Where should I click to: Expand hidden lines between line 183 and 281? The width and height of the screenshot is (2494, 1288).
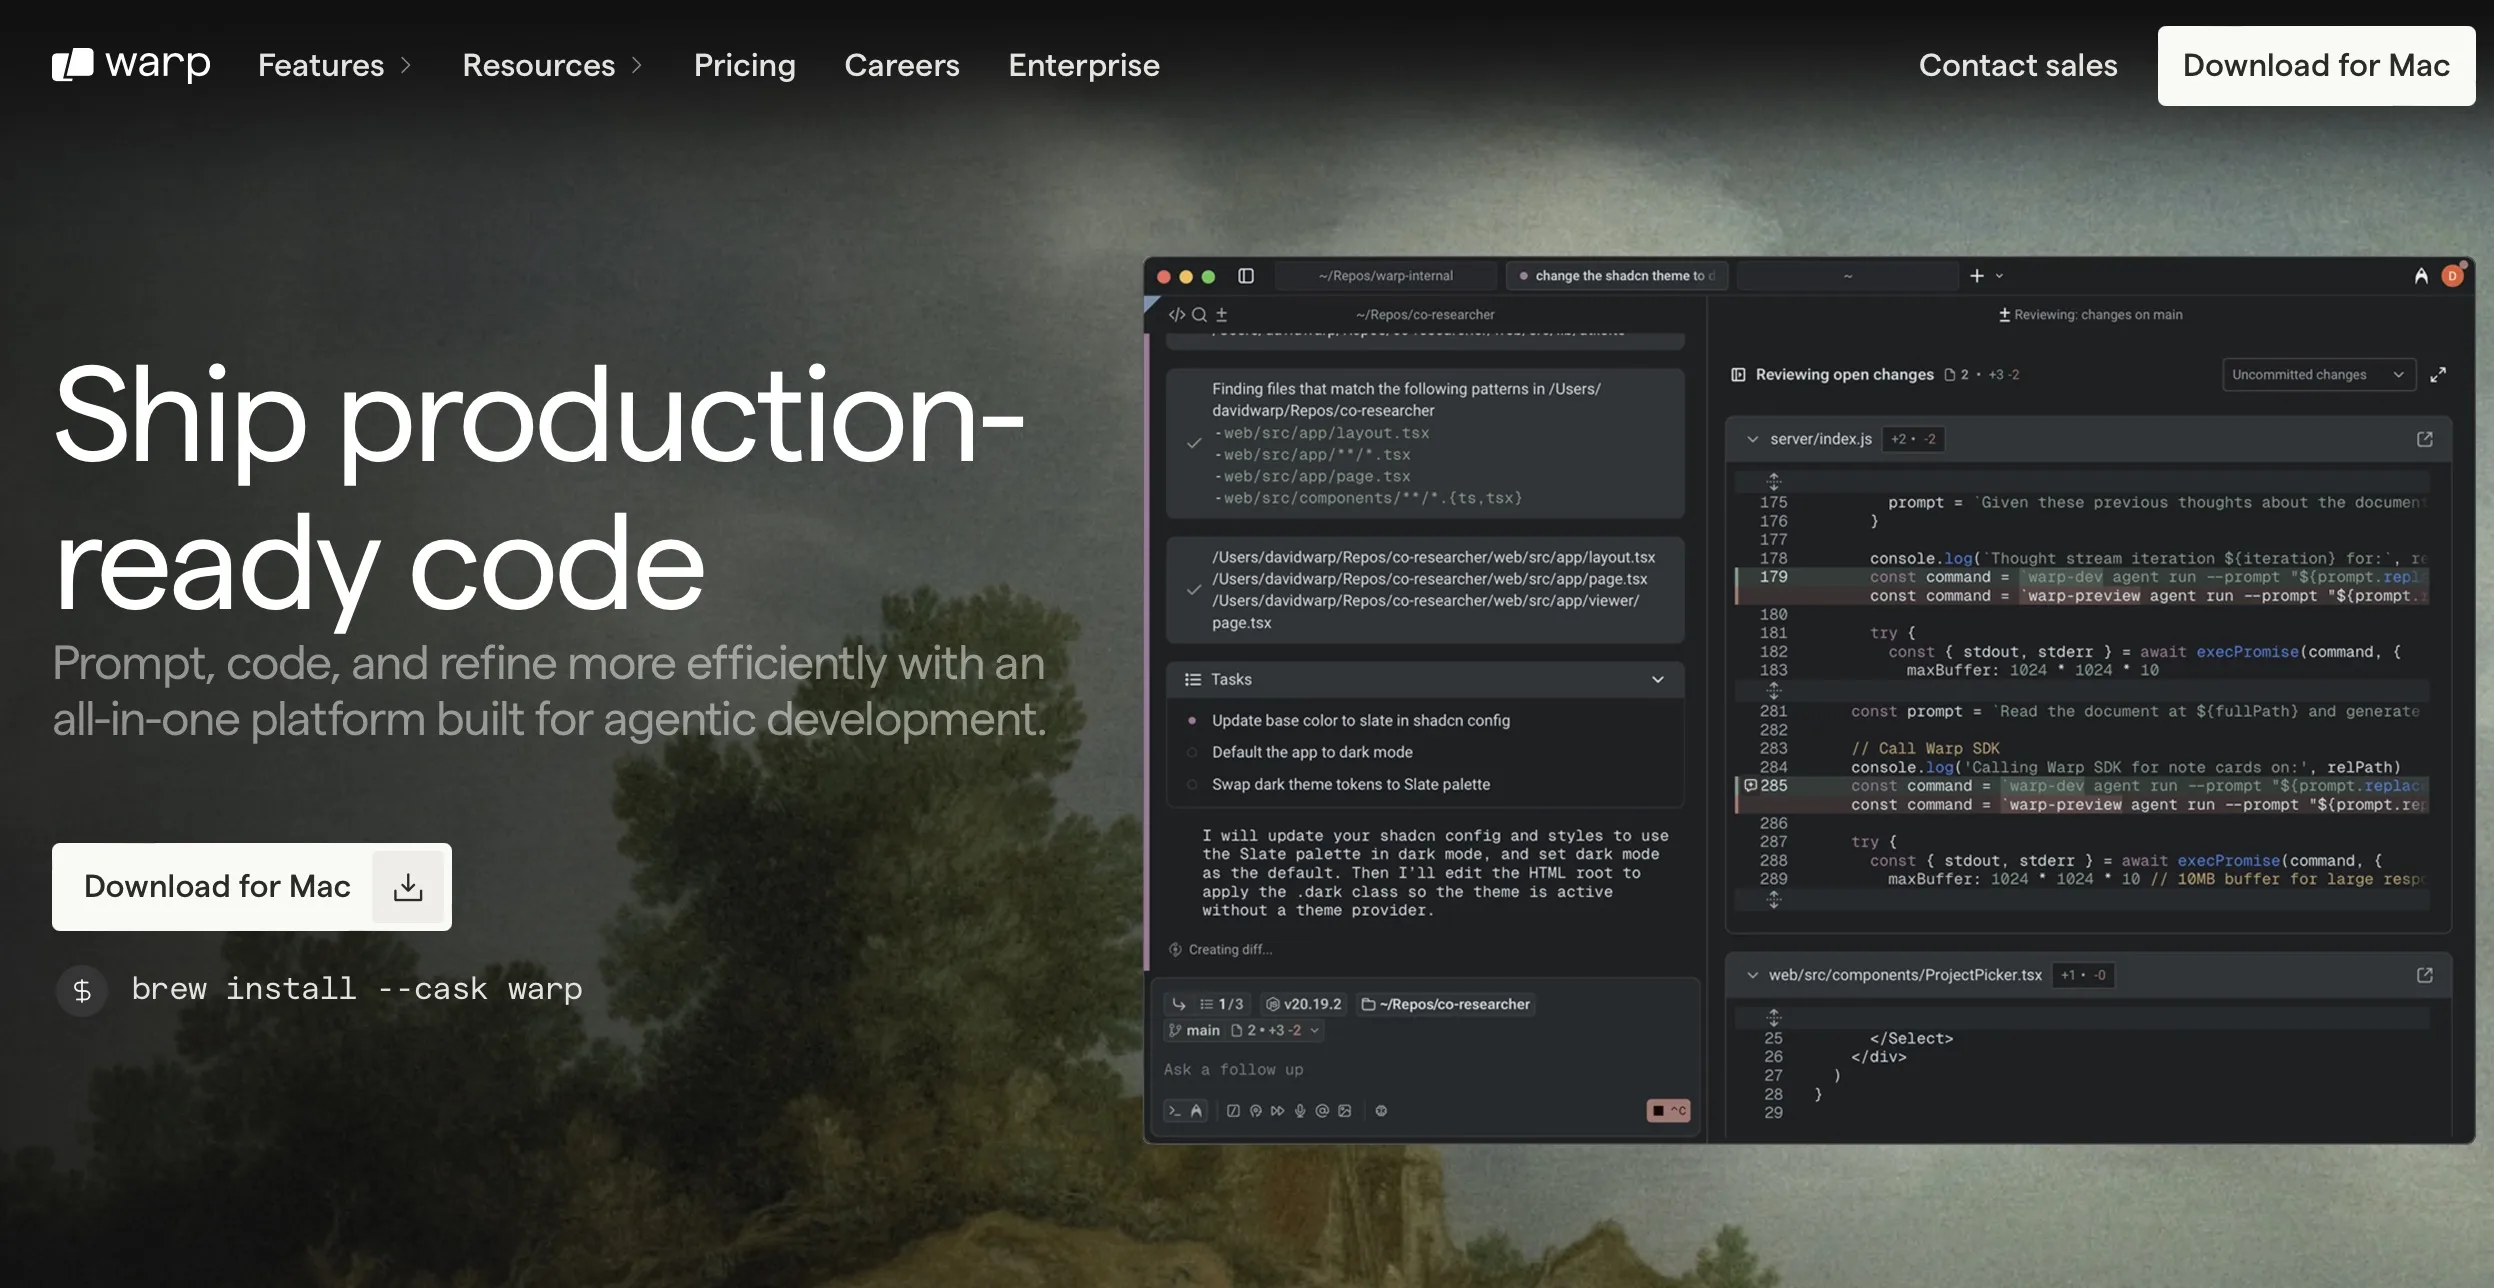coord(1773,691)
